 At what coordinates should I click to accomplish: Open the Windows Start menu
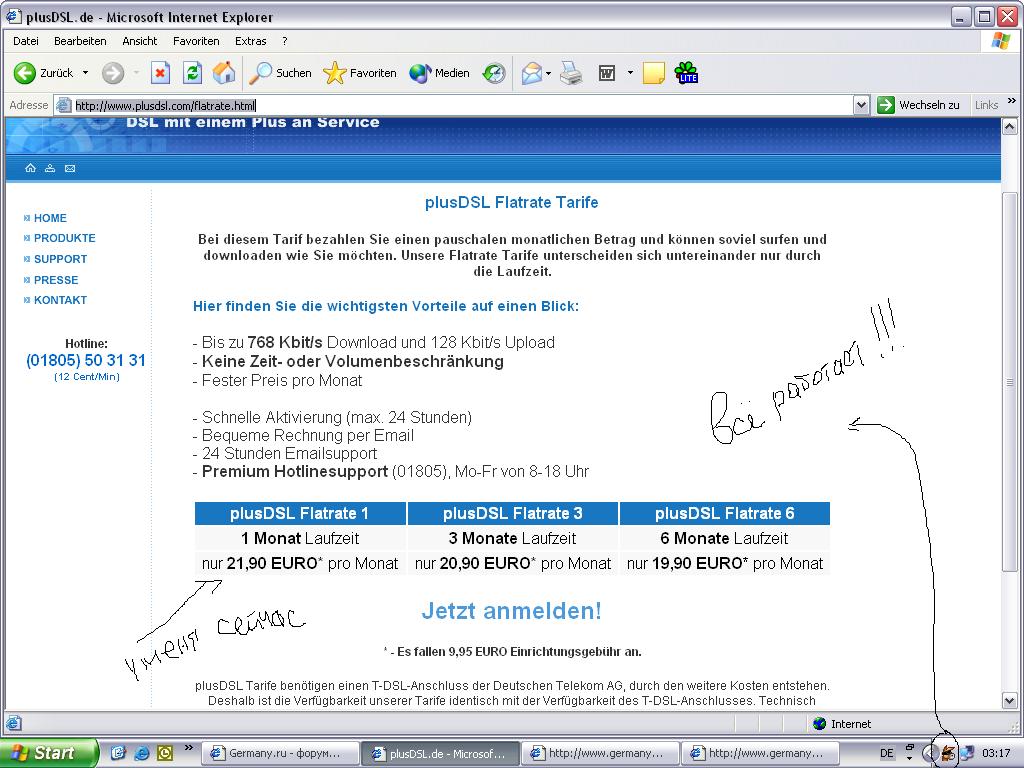pos(48,753)
